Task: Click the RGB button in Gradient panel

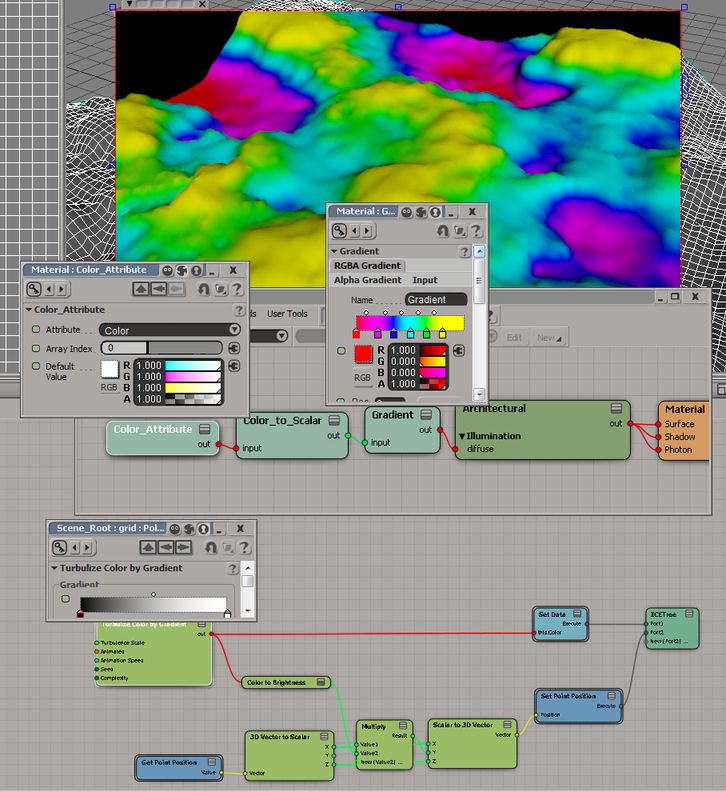Action: pos(362,377)
